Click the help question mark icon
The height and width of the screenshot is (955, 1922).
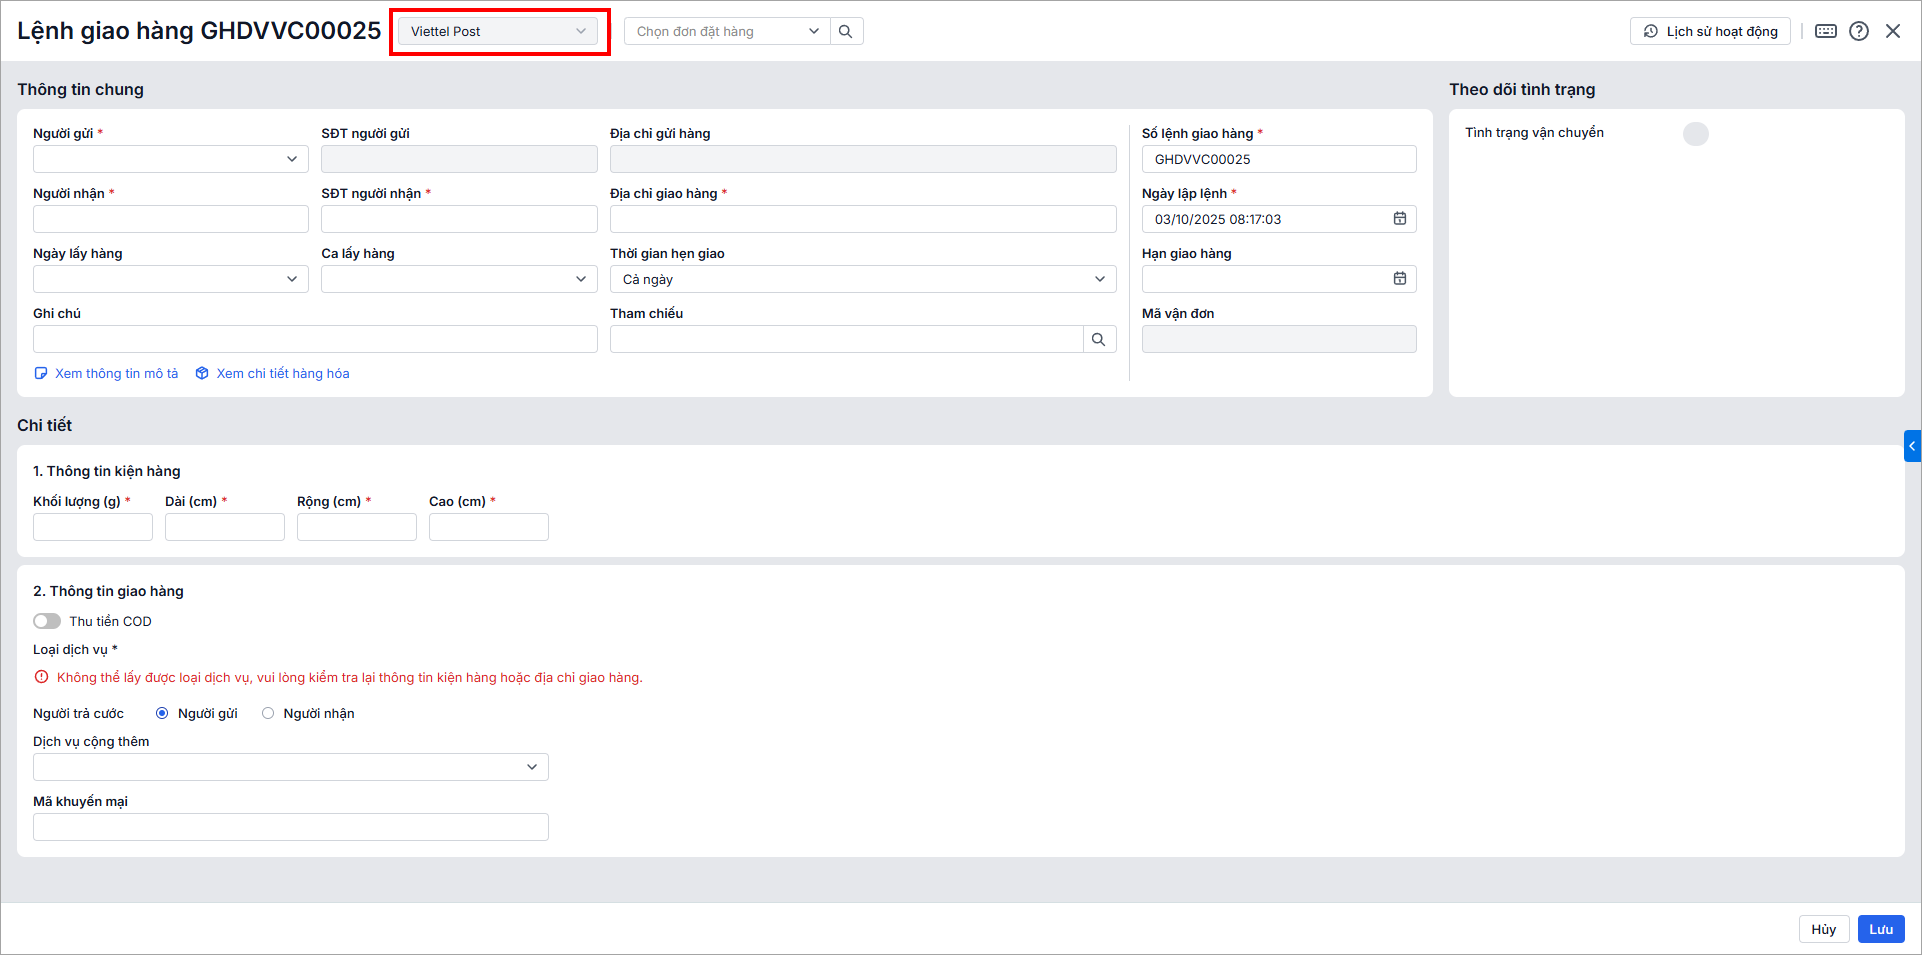click(1859, 31)
